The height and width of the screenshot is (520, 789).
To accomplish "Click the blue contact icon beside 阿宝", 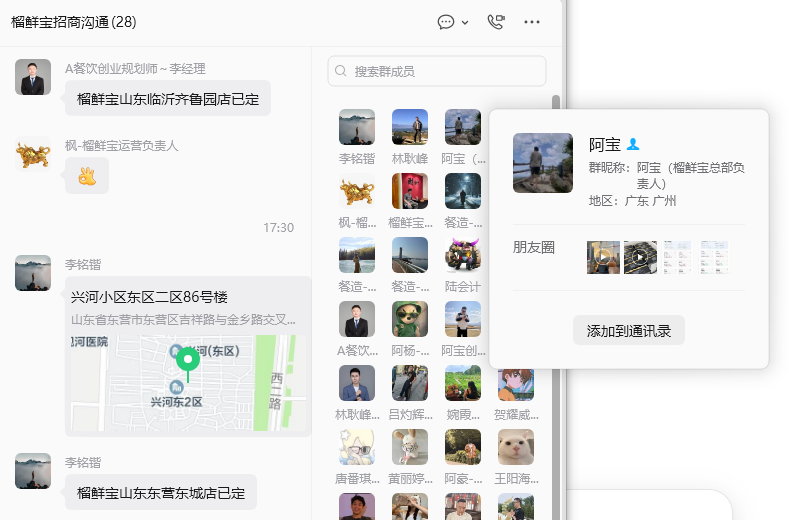I will coord(633,144).
